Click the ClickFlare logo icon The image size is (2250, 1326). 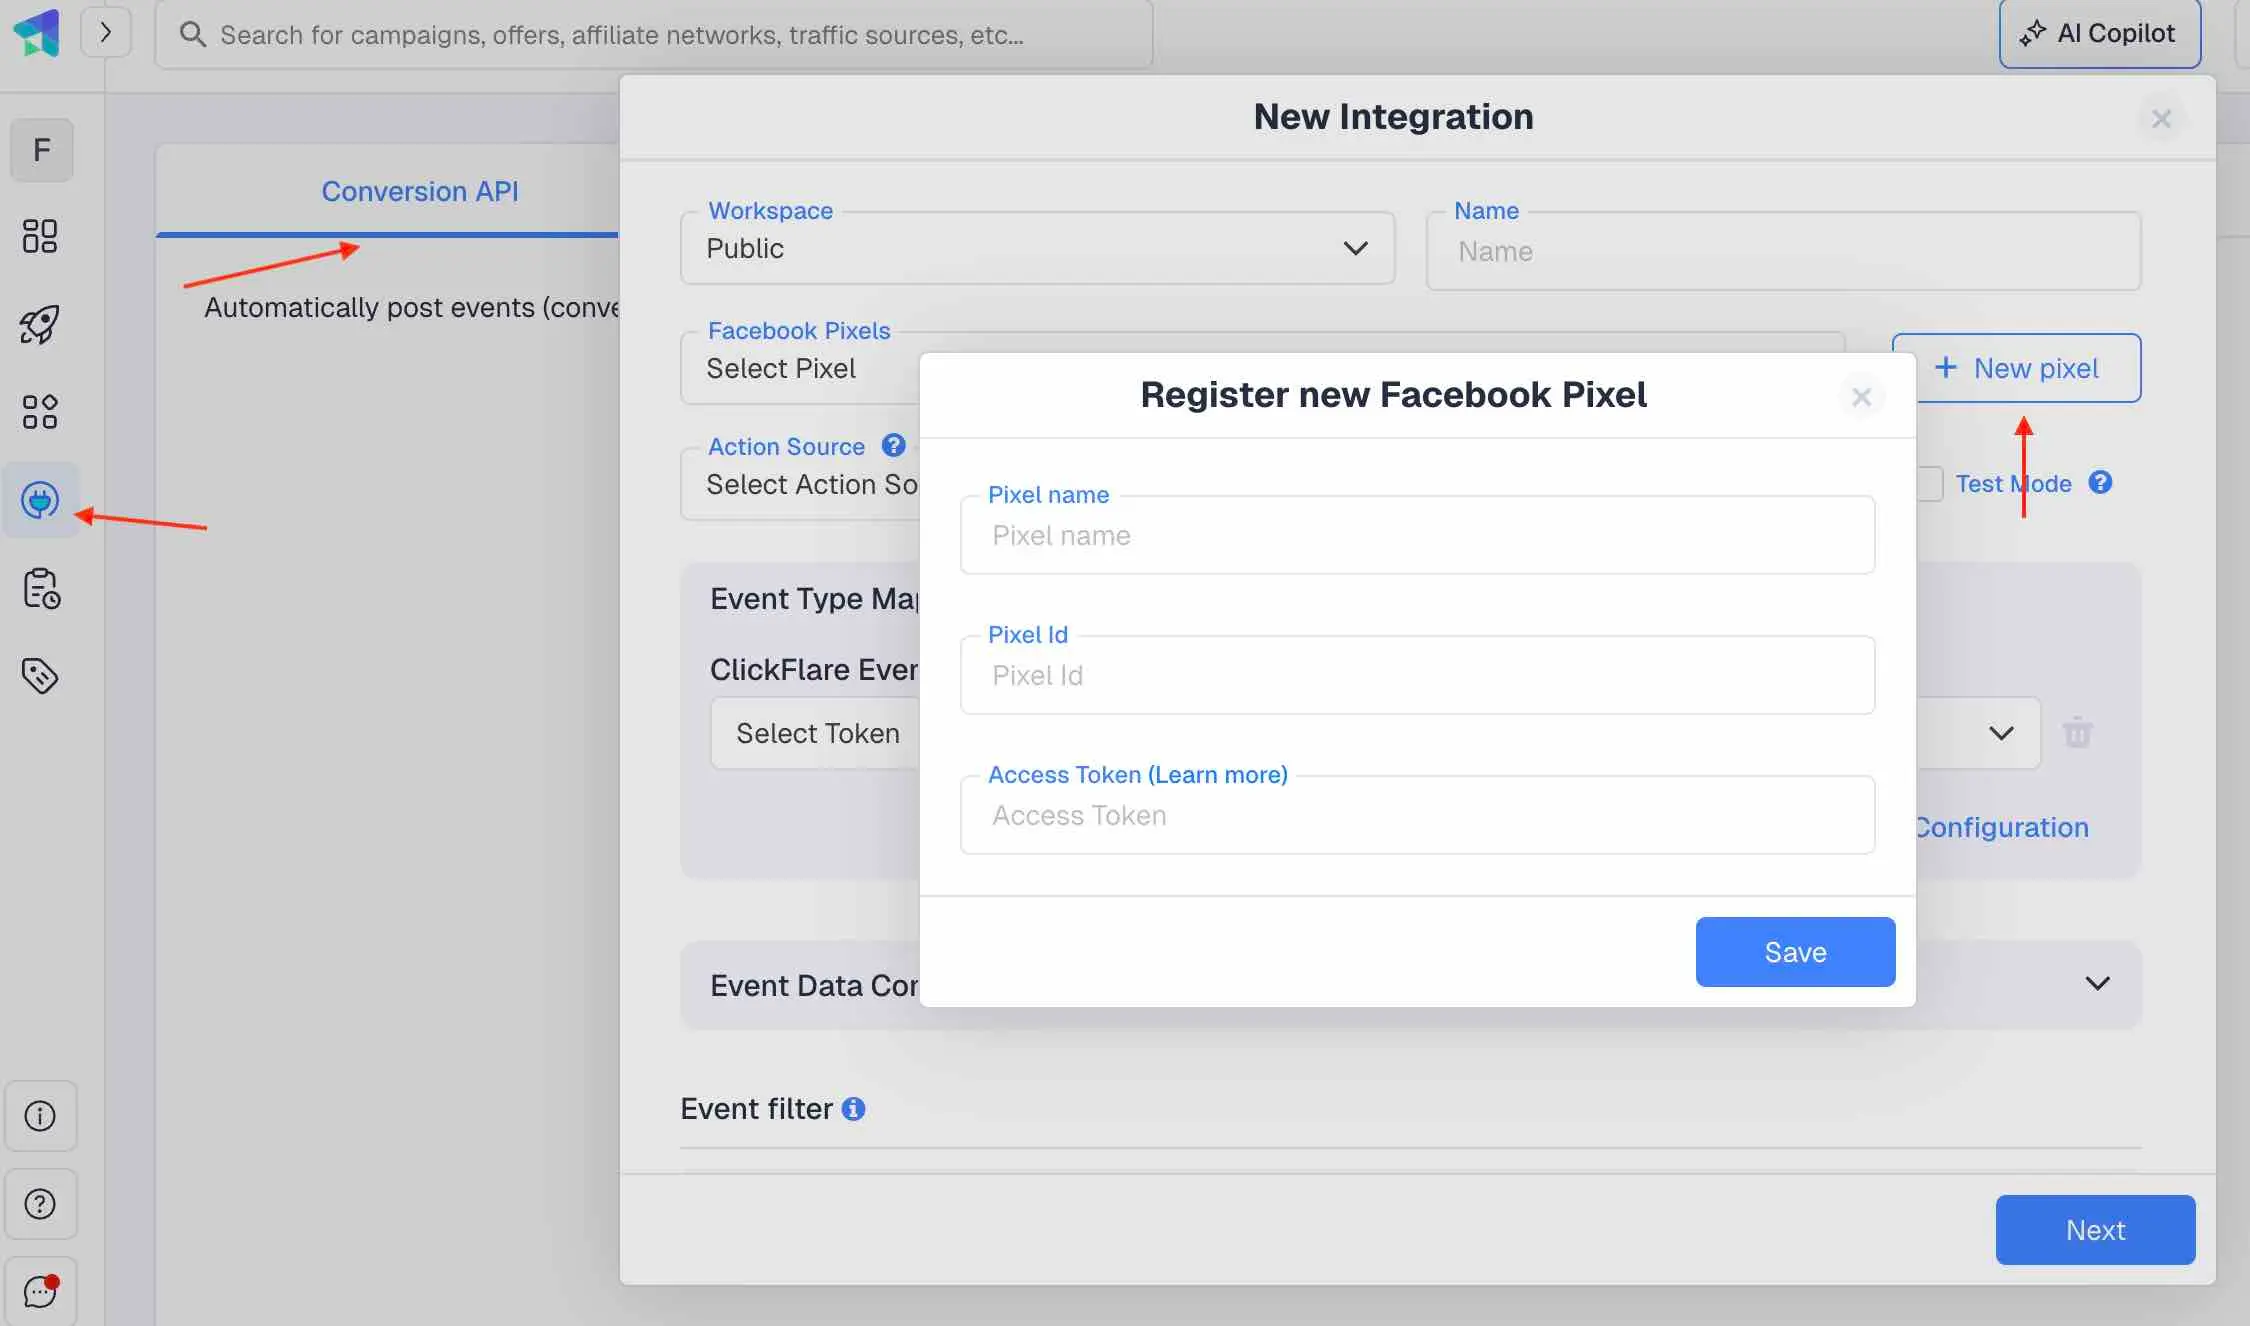[37, 33]
